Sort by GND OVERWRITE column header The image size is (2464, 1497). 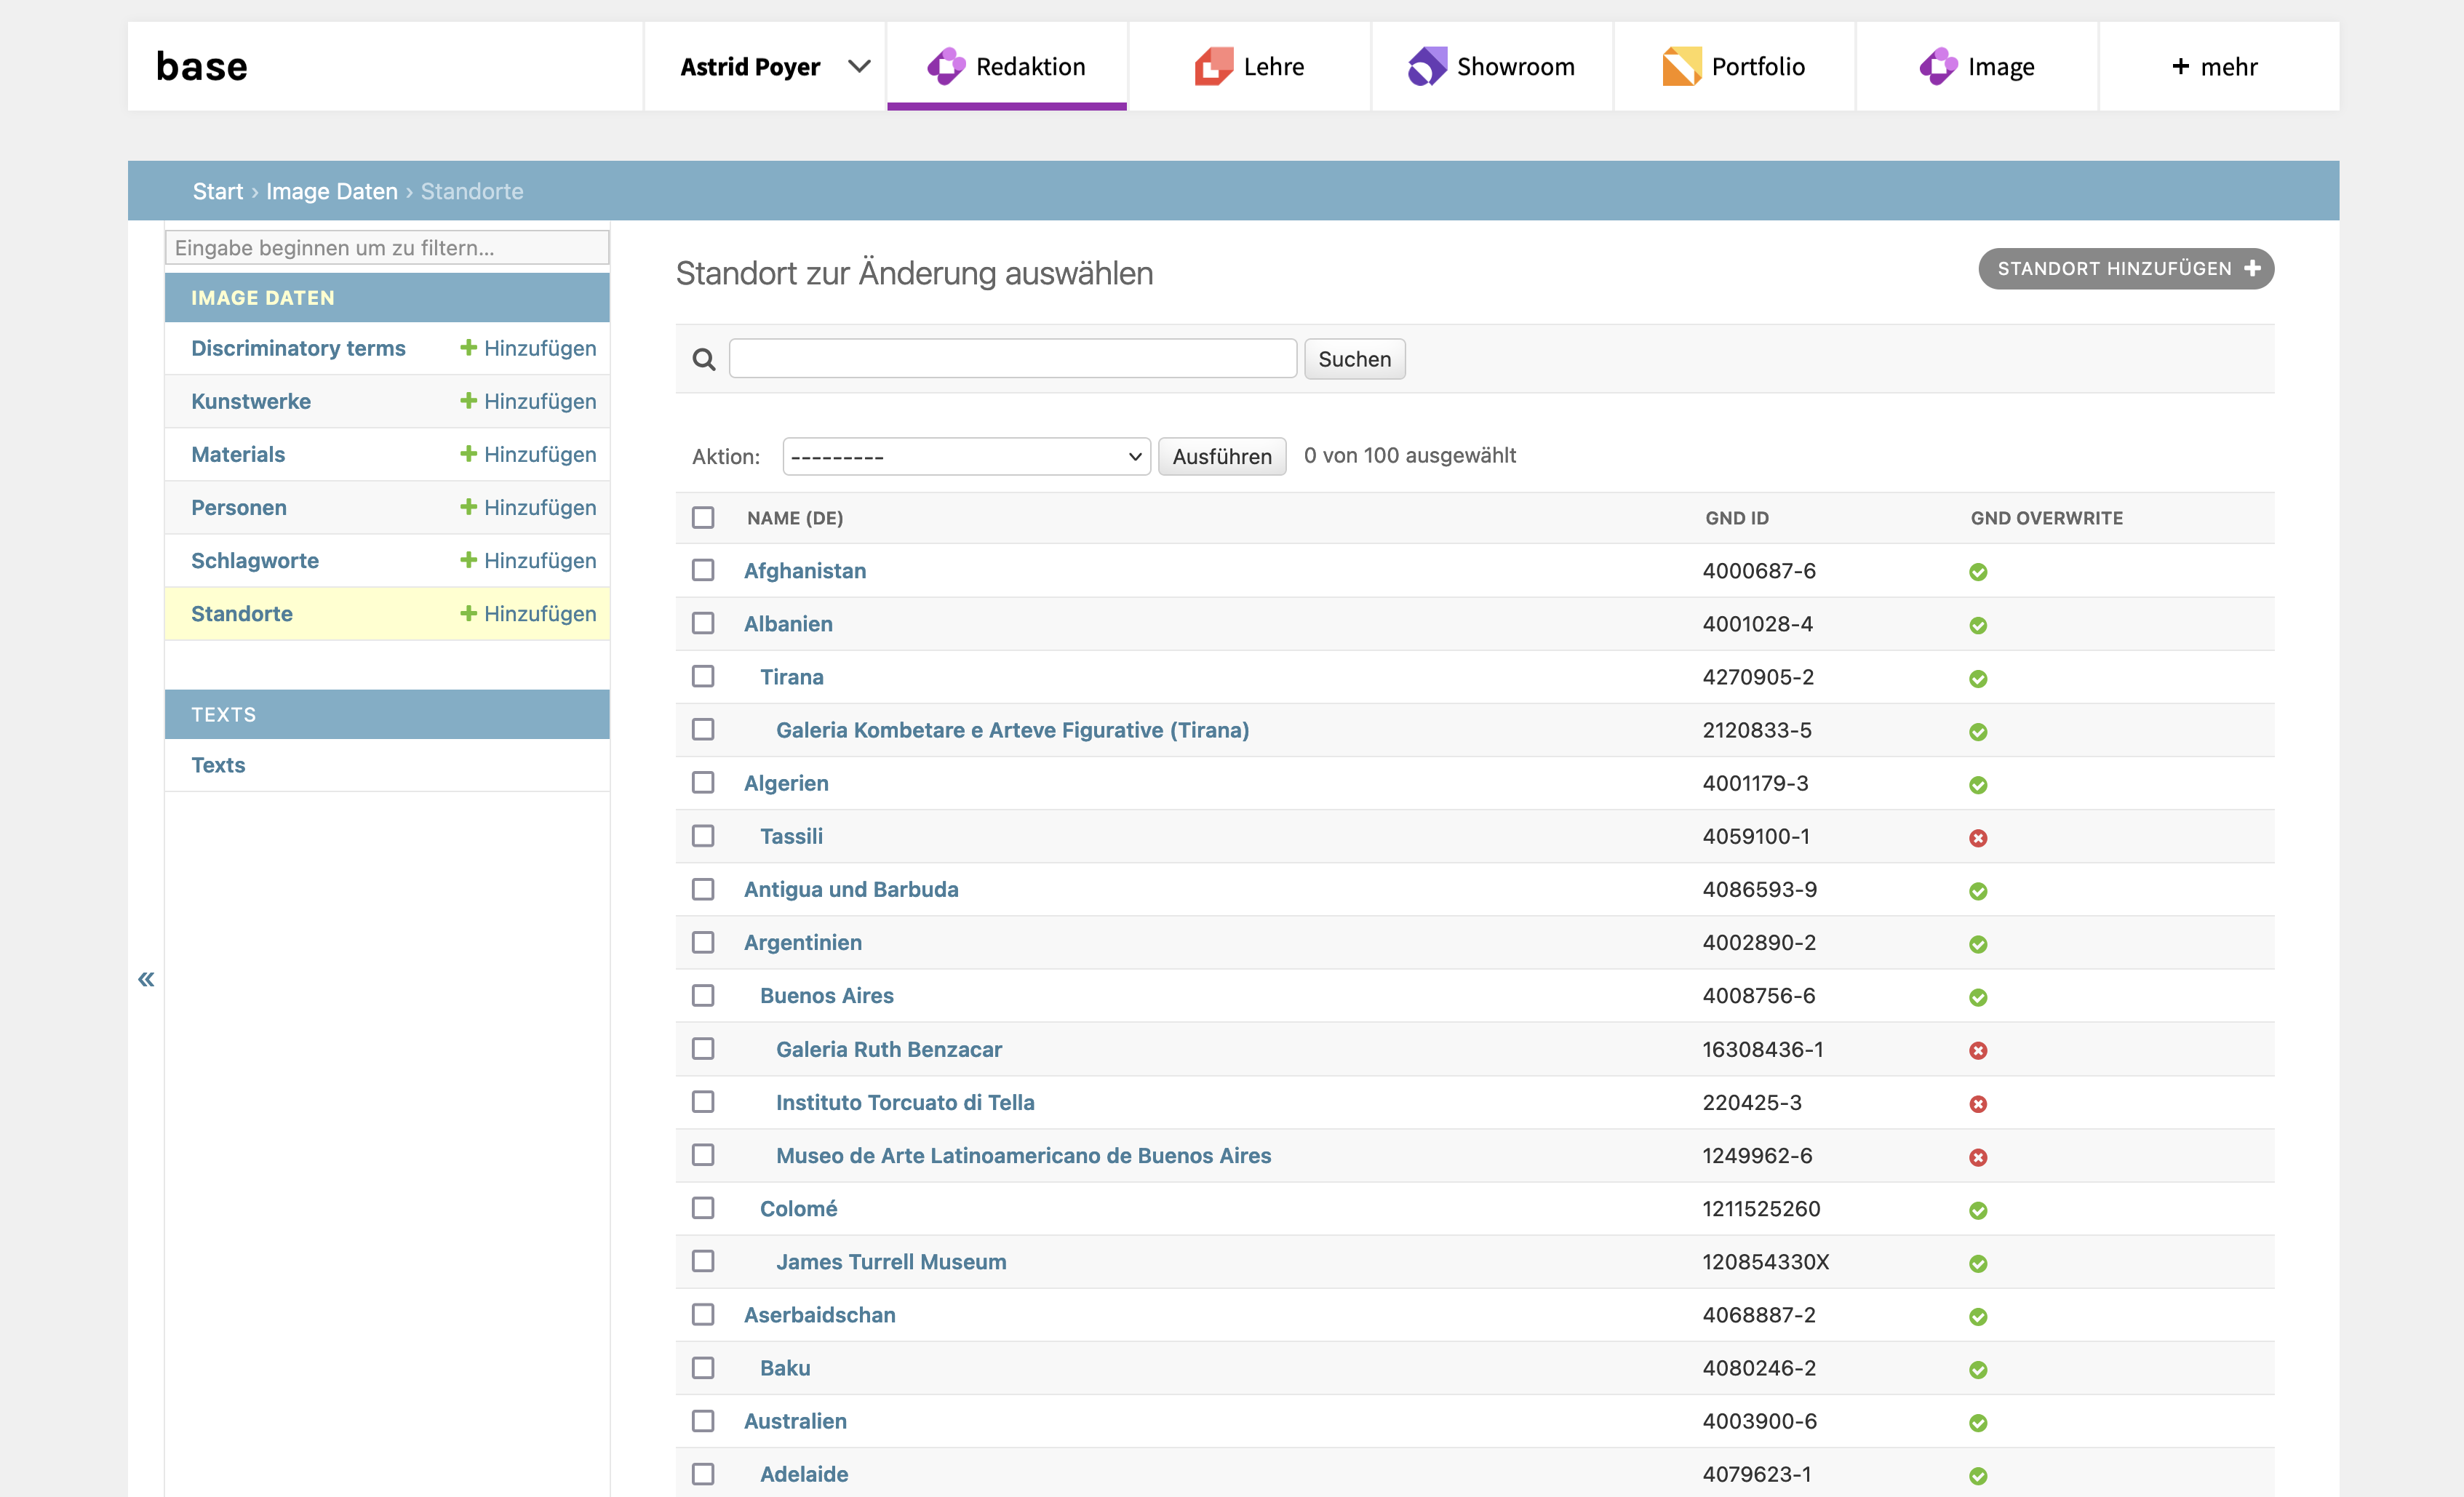click(2046, 518)
